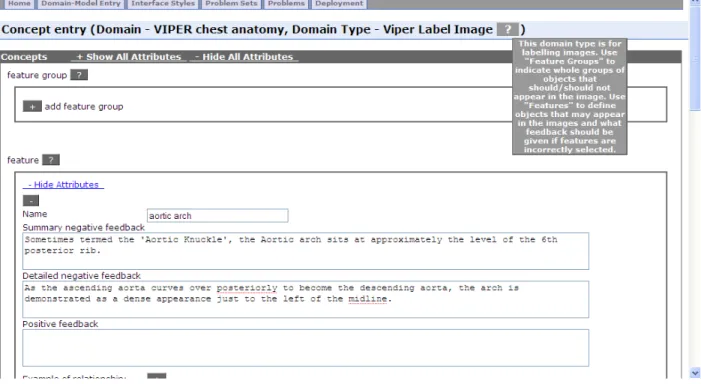Open the Interface Styles tab
701x384 pixels.
tap(163, 4)
